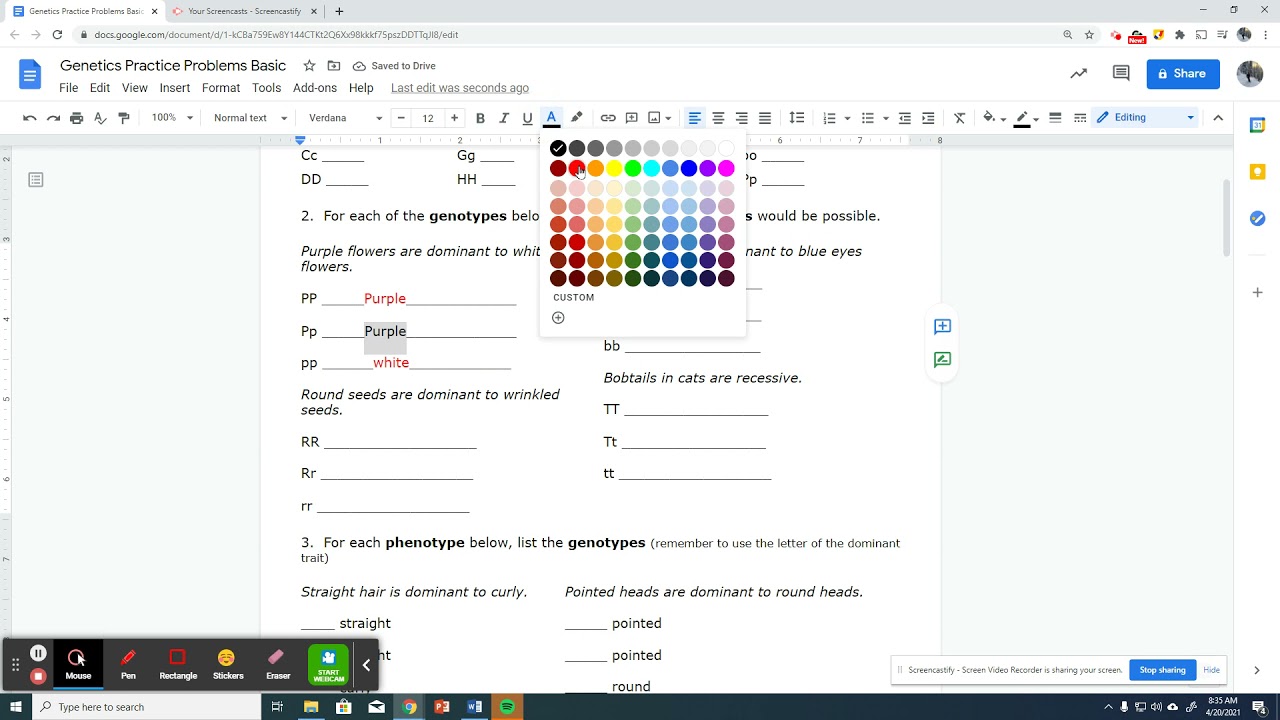Viewport: 1280px width, 720px height.
Task: Toggle italic formatting
Action: pyautogui.click(x=504, y=118)
